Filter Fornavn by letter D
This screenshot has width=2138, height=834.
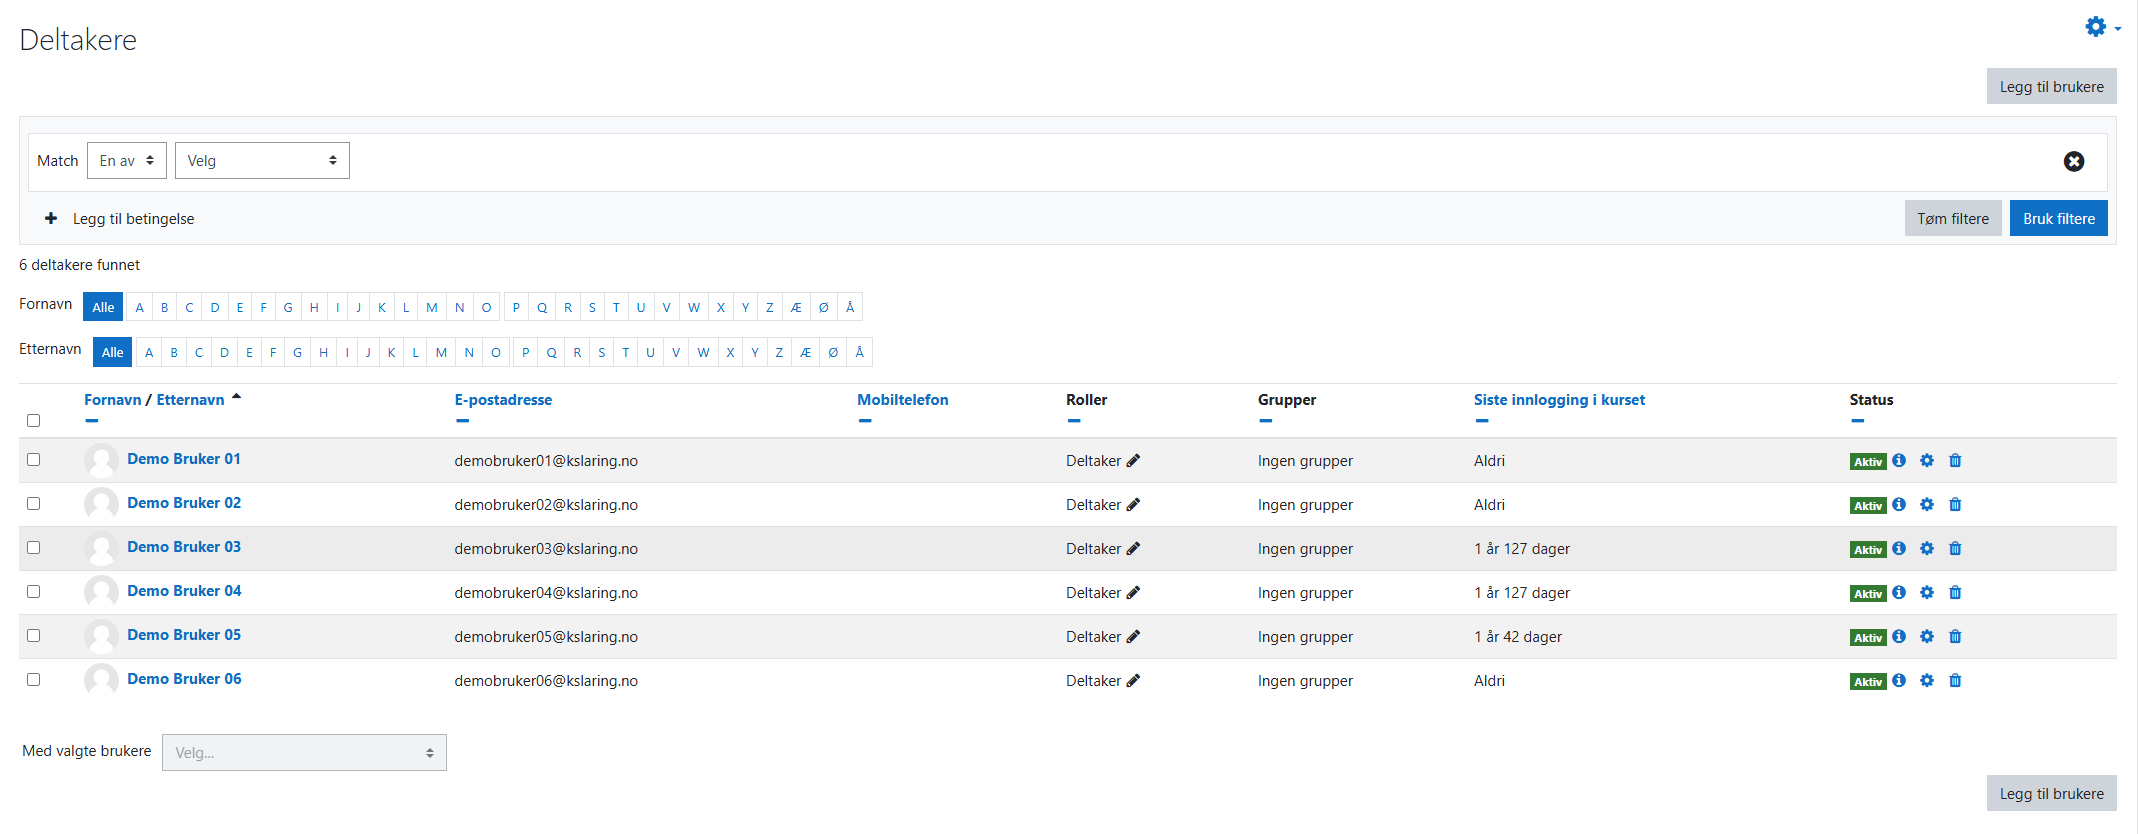coord(215,307)
